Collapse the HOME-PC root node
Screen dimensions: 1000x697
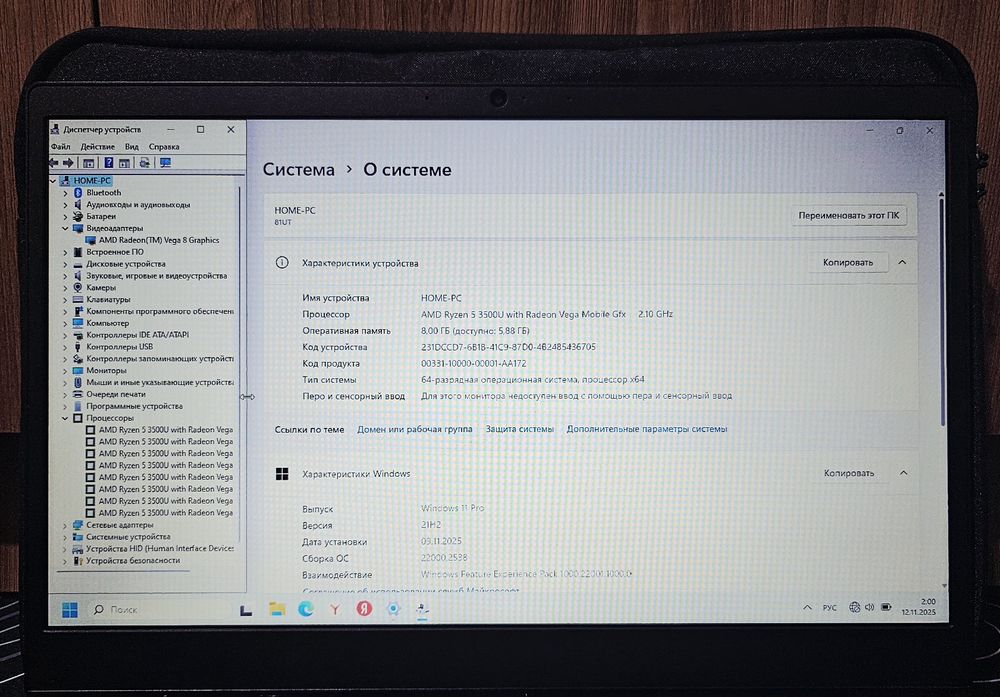53,181
